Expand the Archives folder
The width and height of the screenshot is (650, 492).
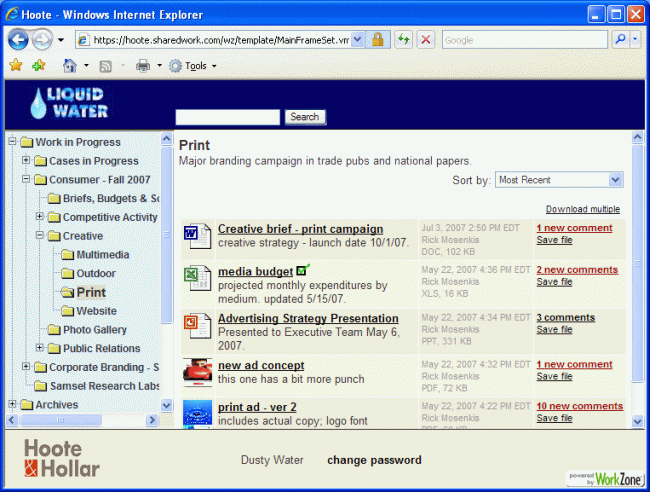(12, 404)
